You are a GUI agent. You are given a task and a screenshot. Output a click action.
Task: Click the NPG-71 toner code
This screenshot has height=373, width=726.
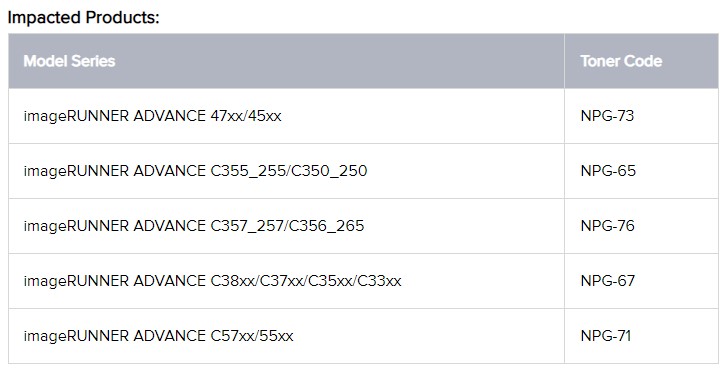tap(606, 336)
